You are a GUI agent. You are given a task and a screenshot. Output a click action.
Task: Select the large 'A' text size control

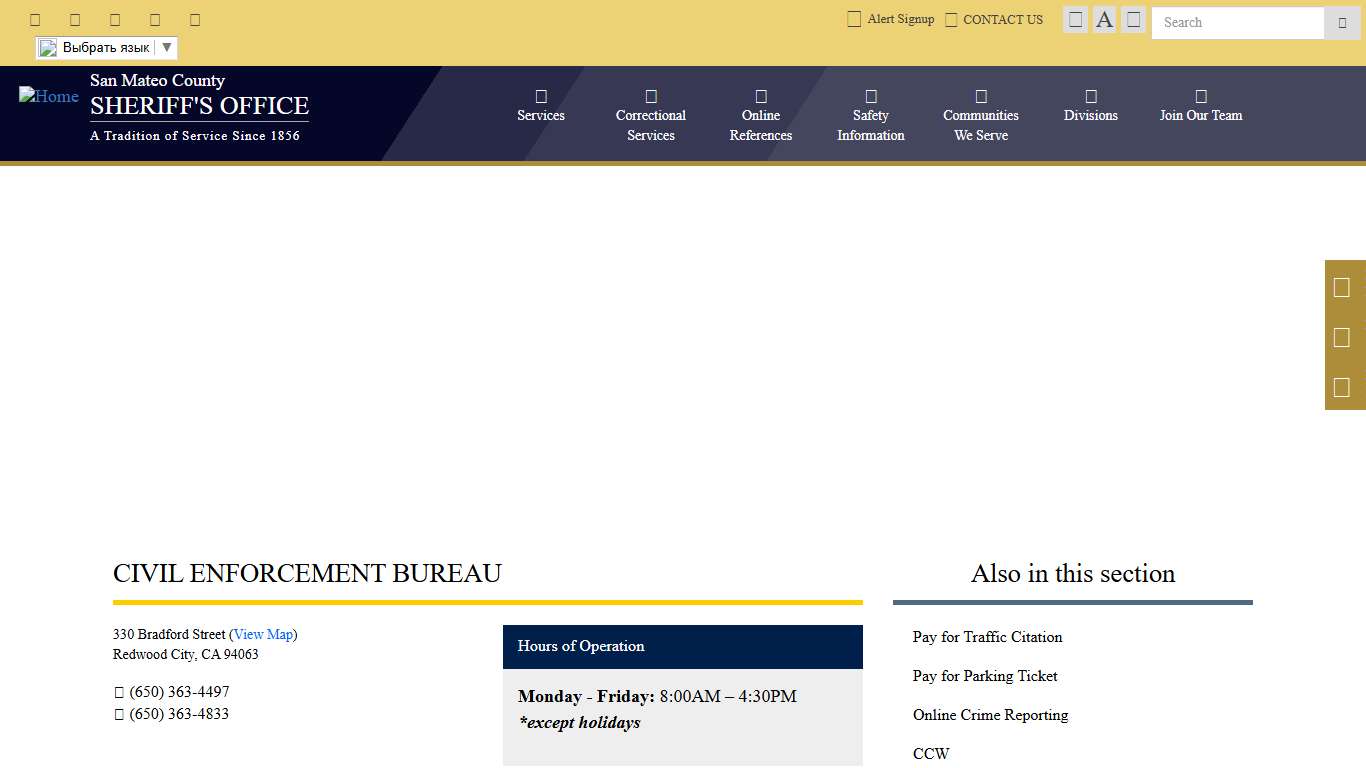[1104, 19]
